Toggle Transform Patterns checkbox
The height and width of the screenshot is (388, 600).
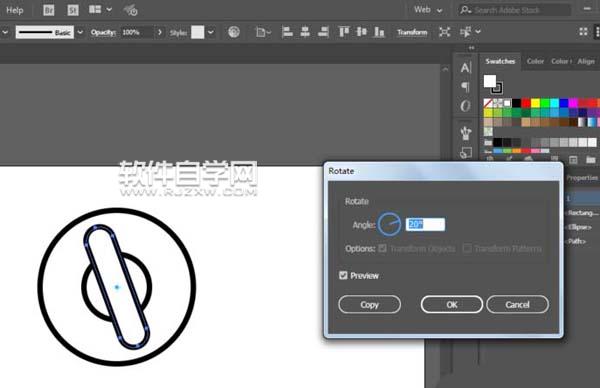point(467,248)
